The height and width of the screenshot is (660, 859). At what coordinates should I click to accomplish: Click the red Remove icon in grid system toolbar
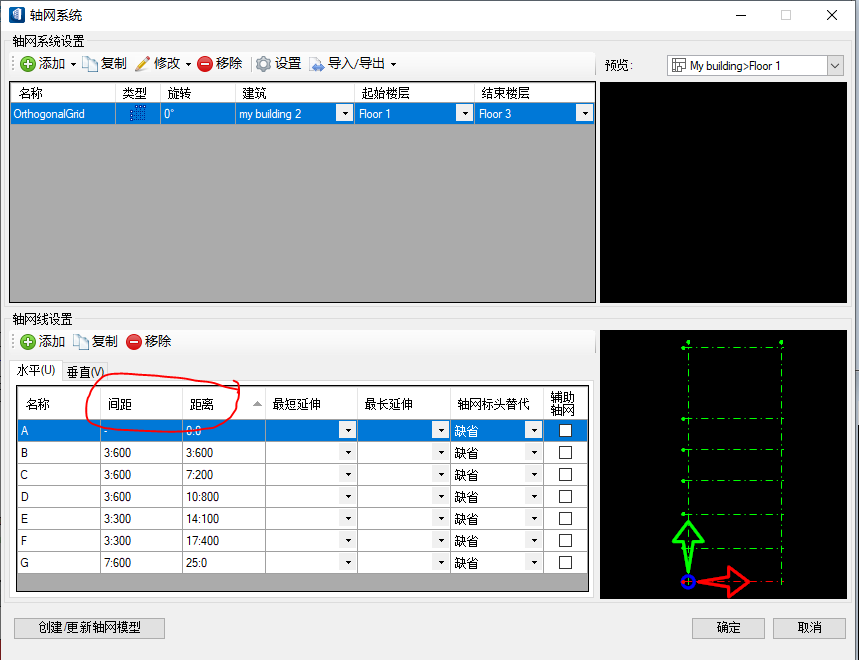205,64
